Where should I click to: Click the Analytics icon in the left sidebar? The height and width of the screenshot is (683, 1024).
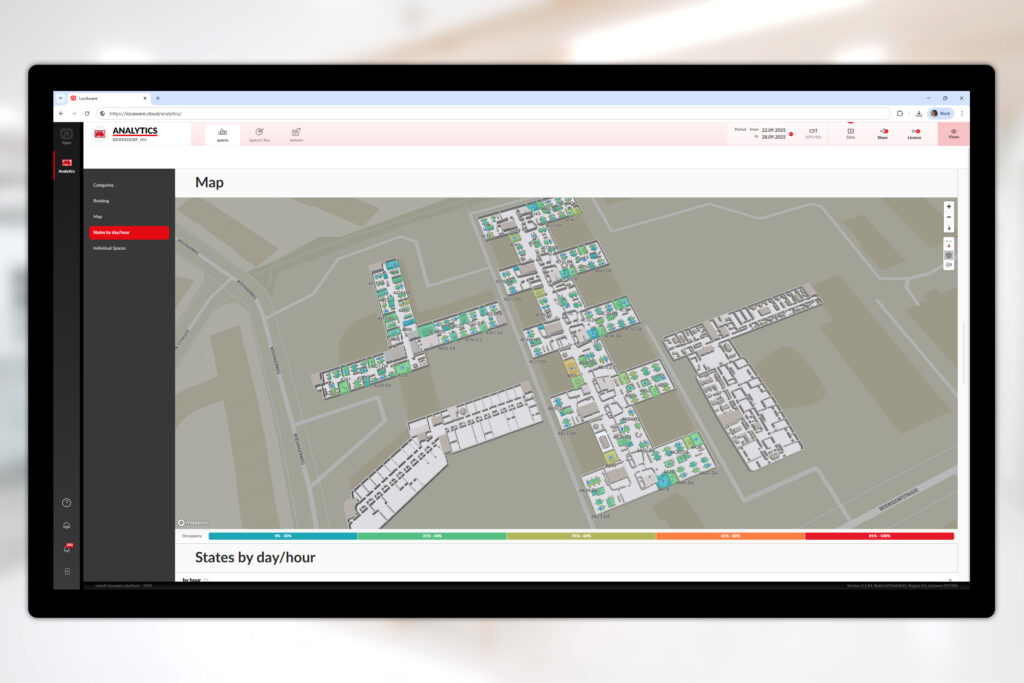(x=66, y=162)
